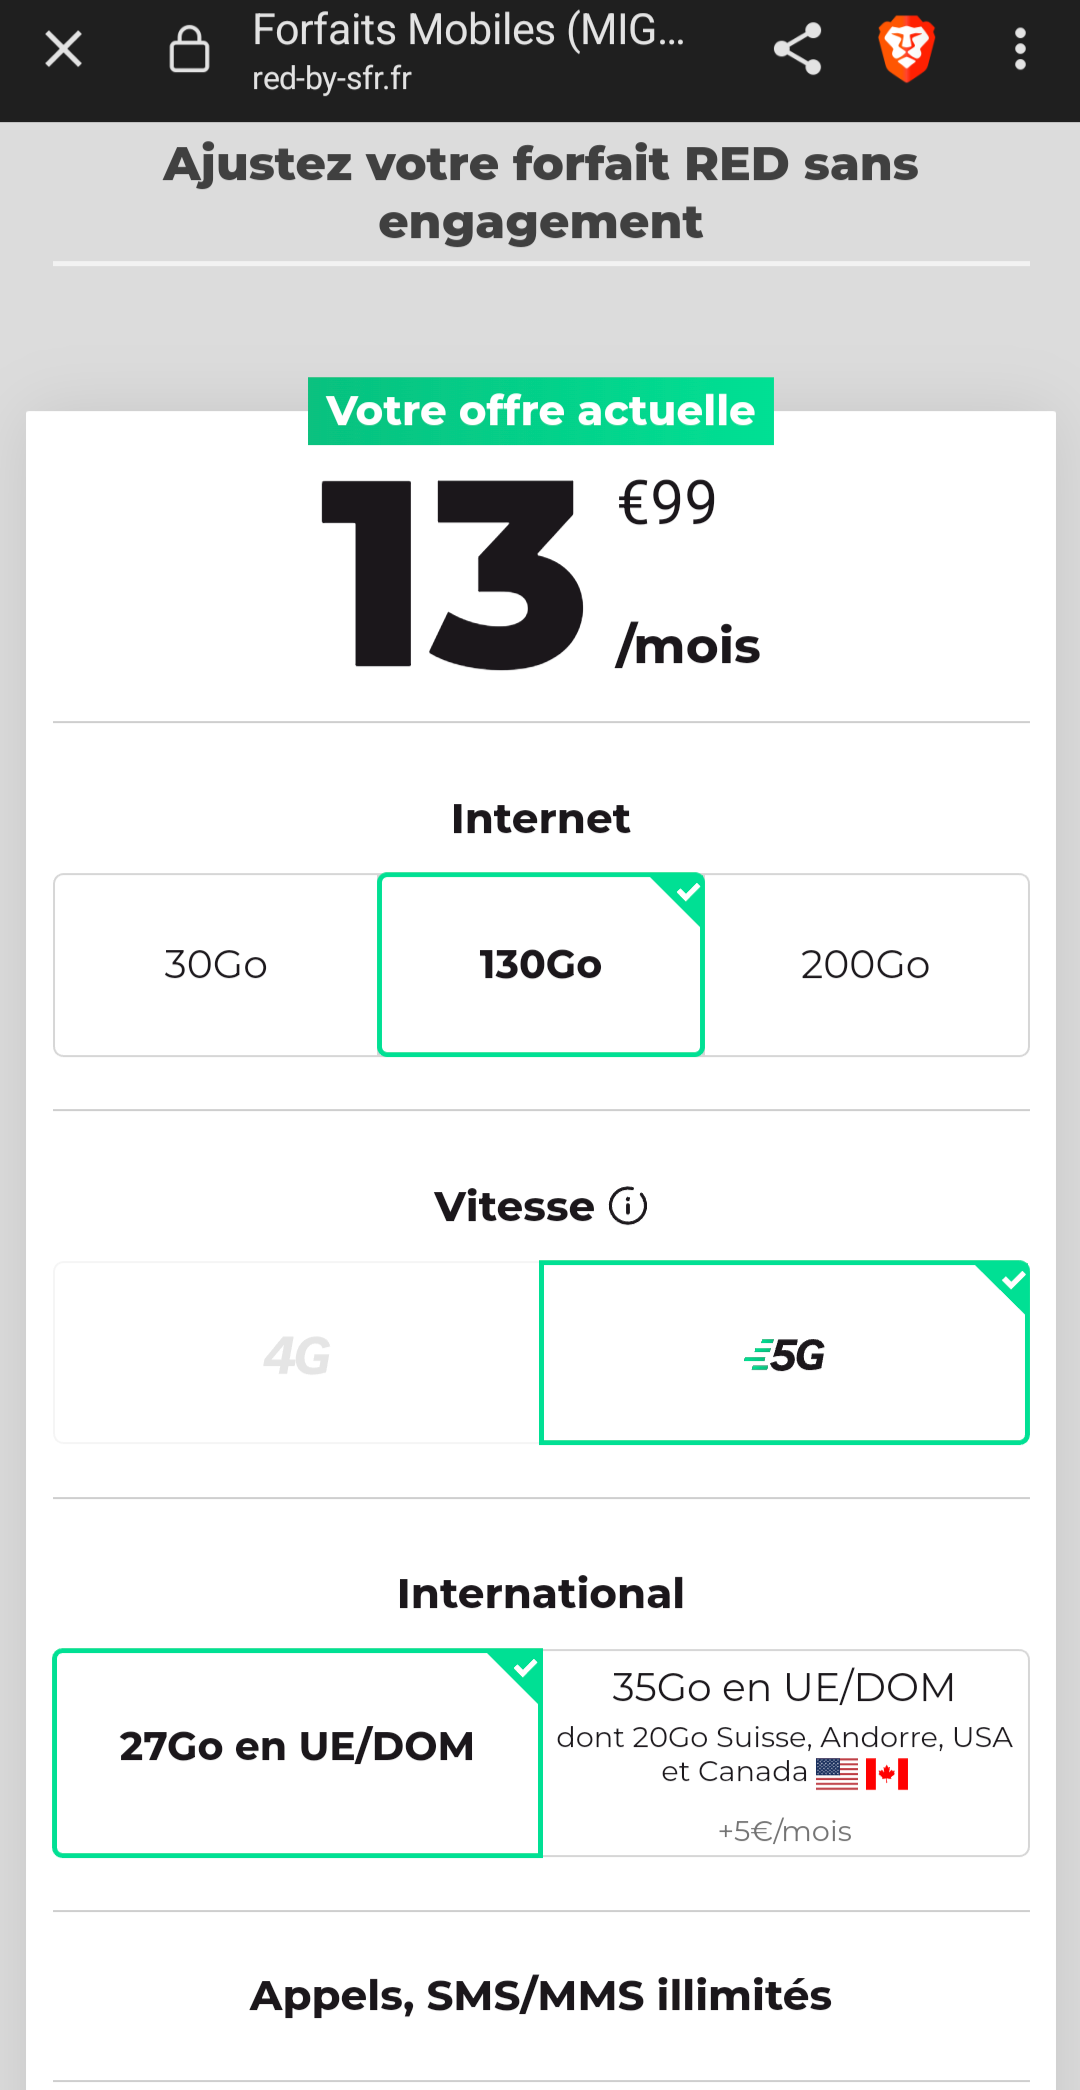Image resolution: width=1080 pixels, height=2090 pixels.
Task: Tap the Vitesse info icon
Action: click(628, 1206)
